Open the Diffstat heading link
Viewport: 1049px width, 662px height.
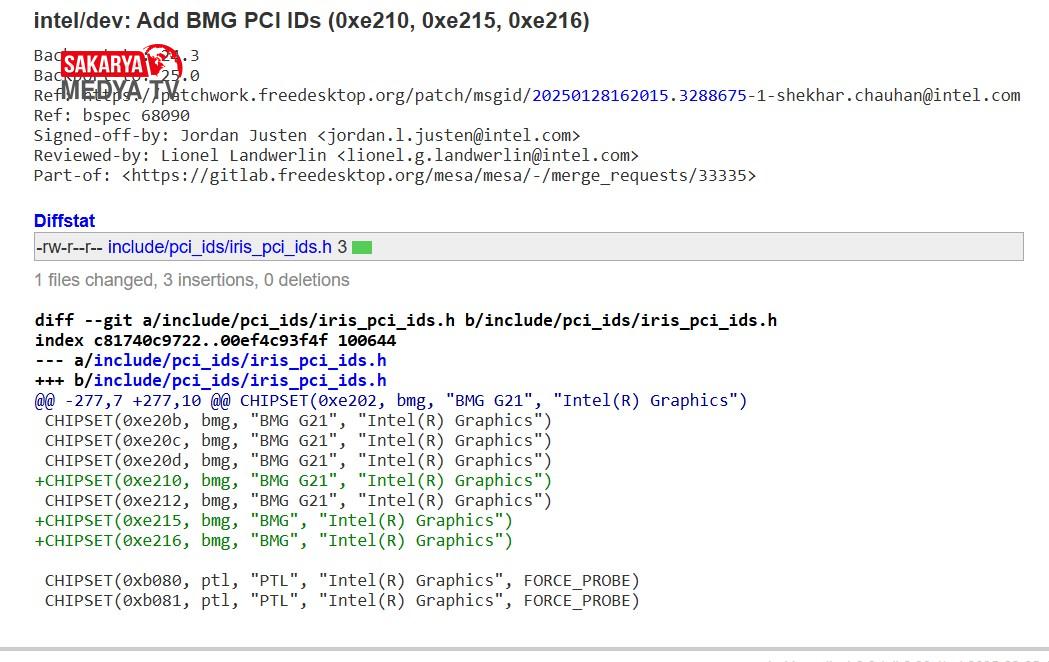65,221
